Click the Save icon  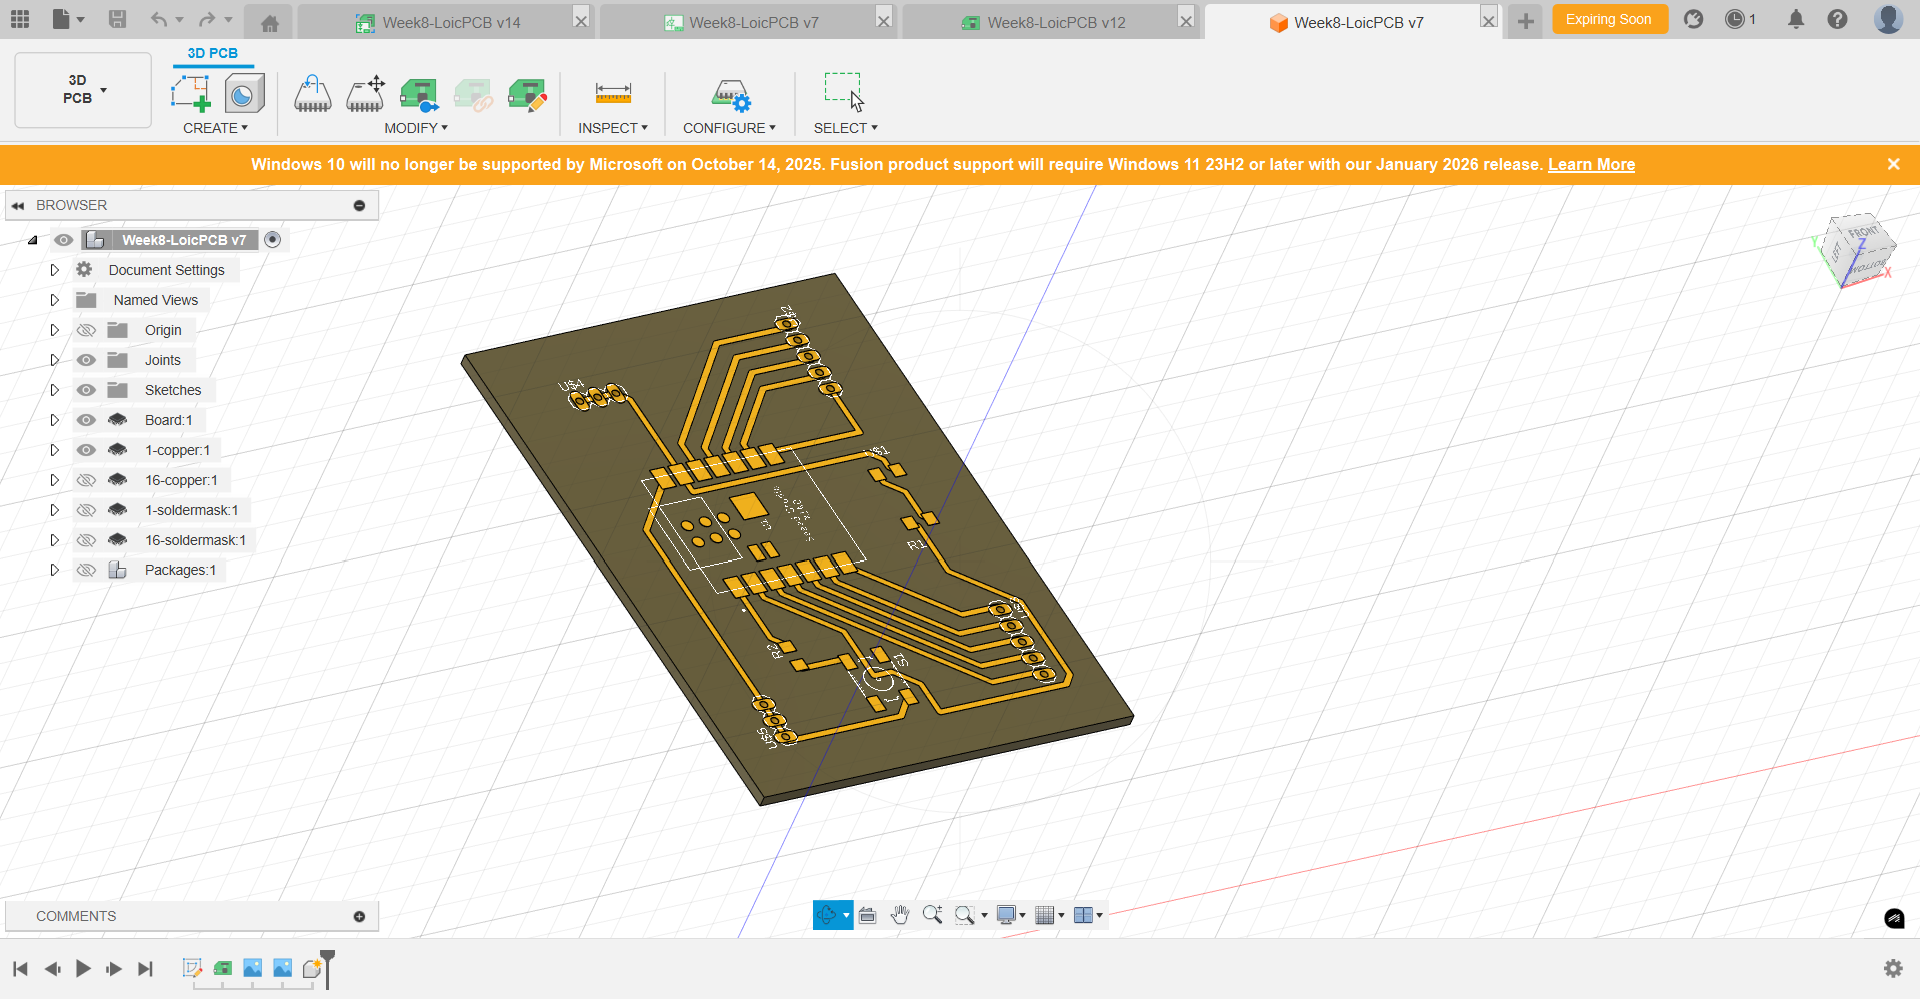(117, 20)
